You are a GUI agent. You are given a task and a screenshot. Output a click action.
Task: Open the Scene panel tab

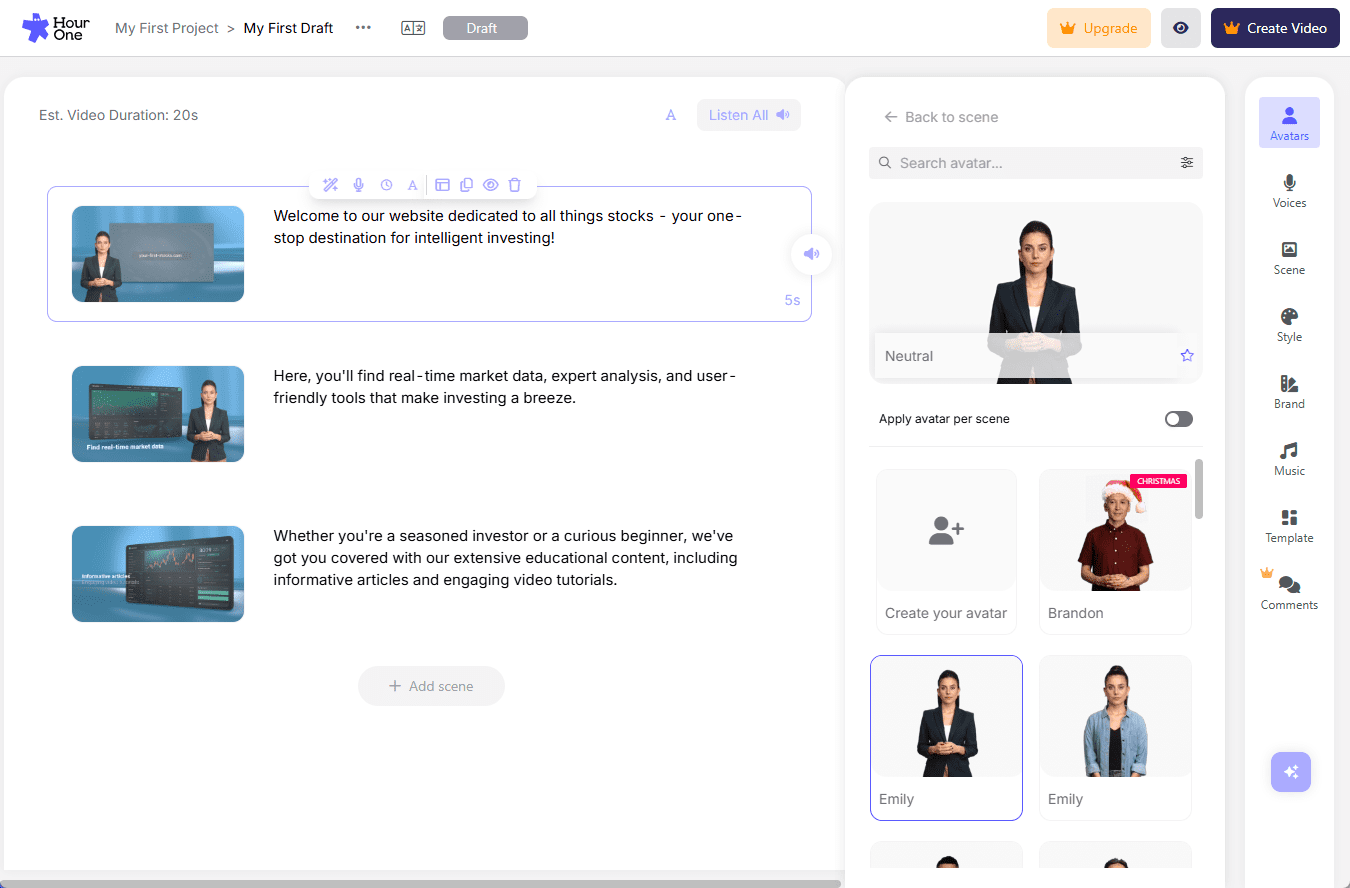point(1289,257)
